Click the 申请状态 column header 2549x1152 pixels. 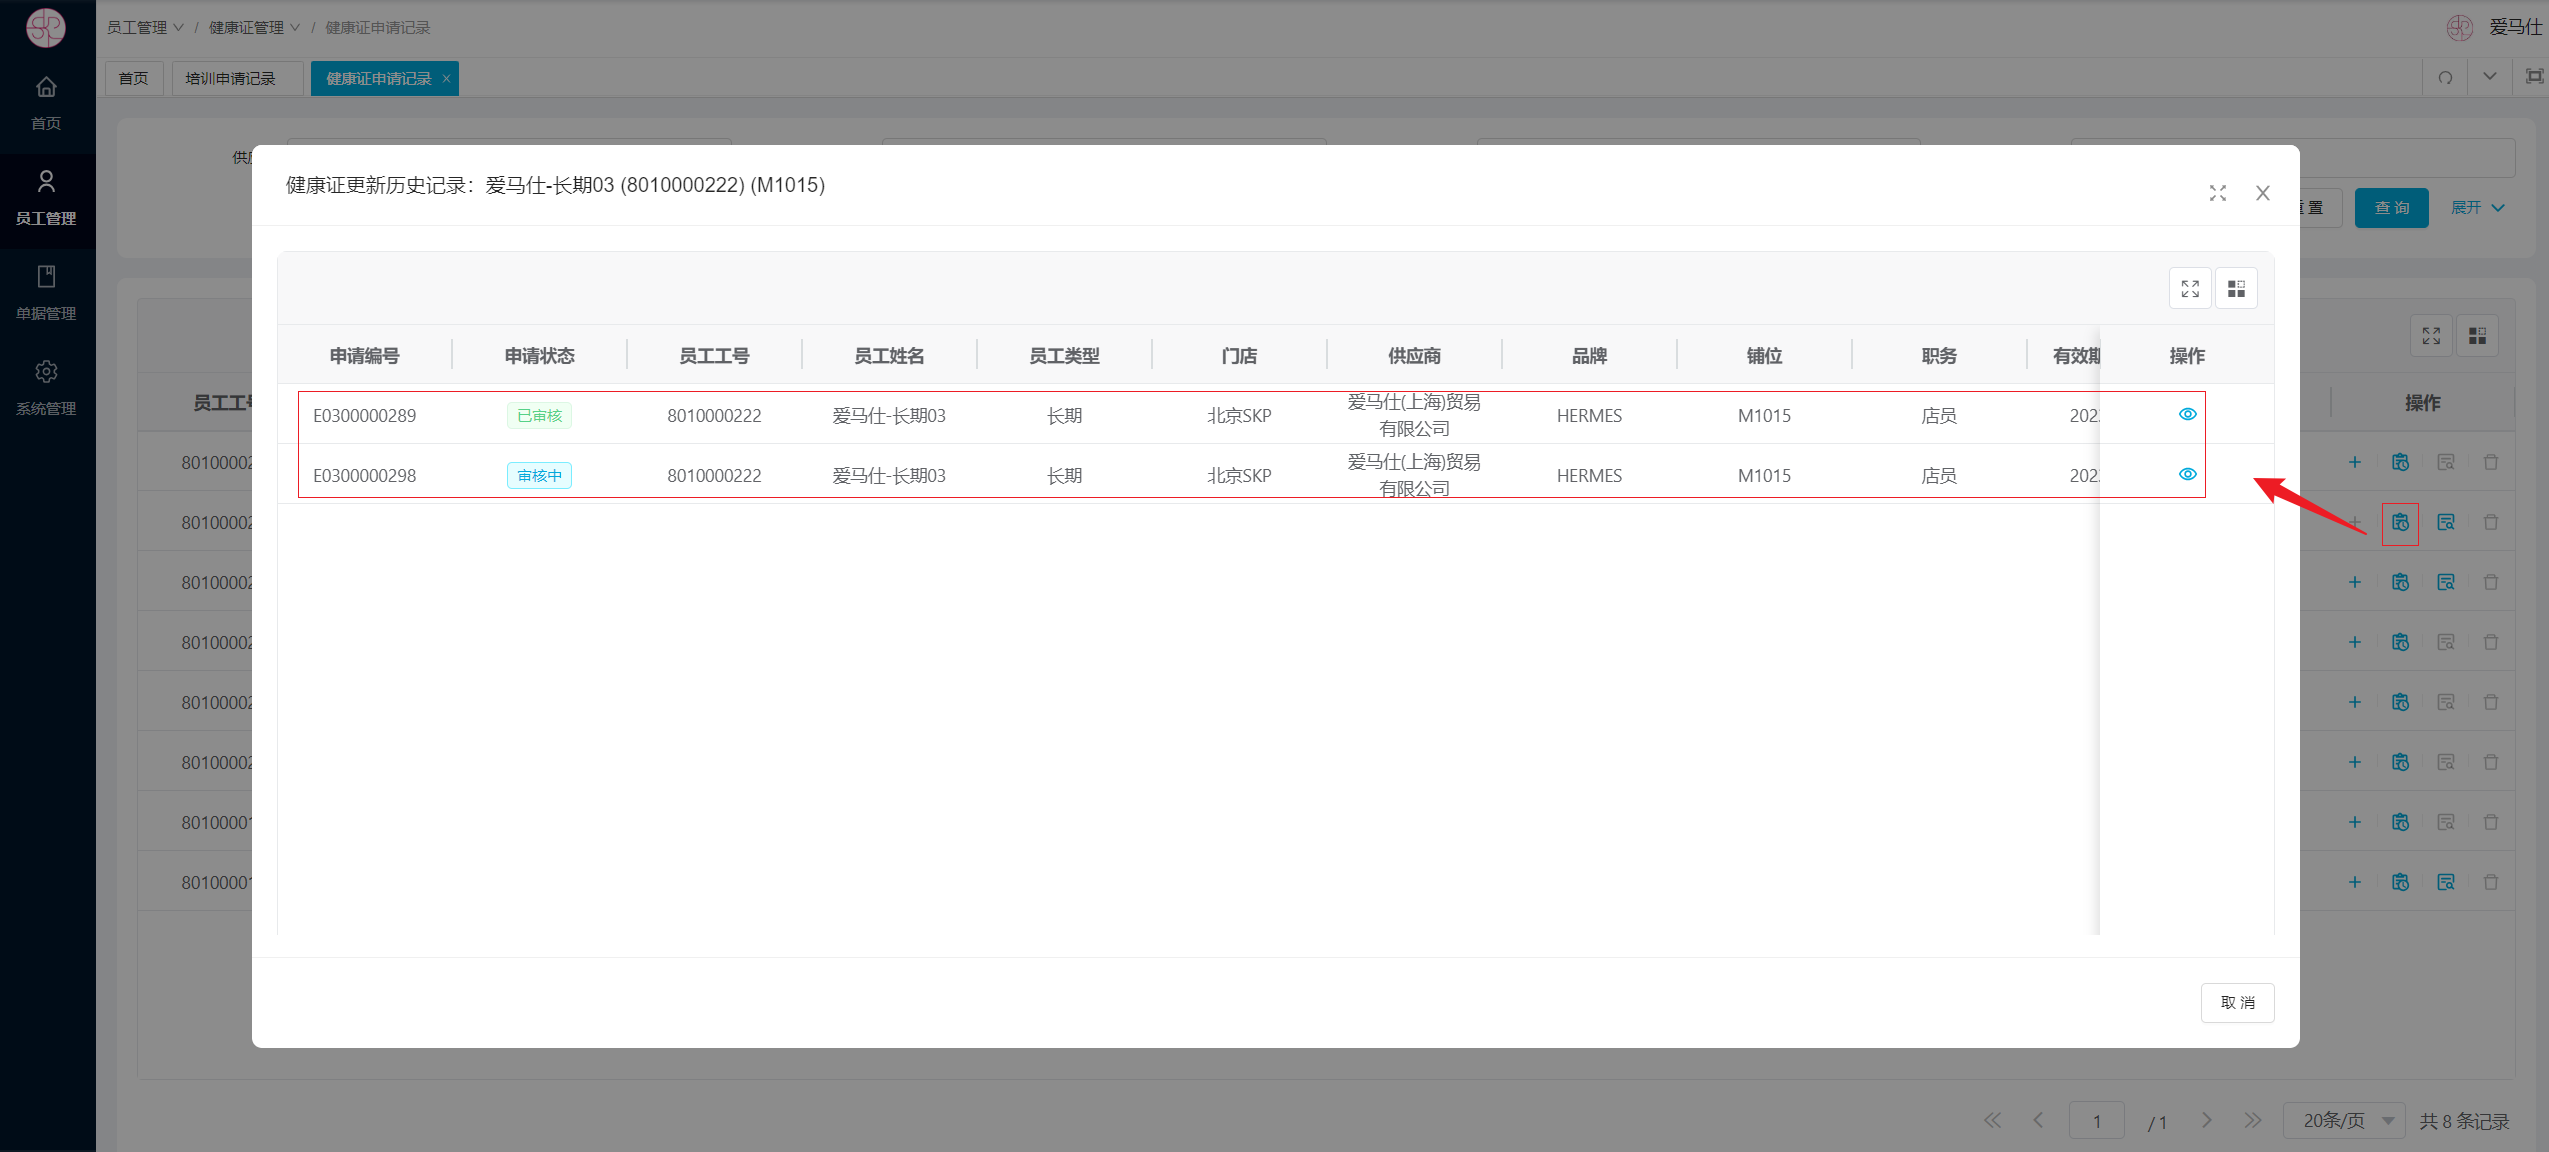pyautogui.click(x=539, y=356)
